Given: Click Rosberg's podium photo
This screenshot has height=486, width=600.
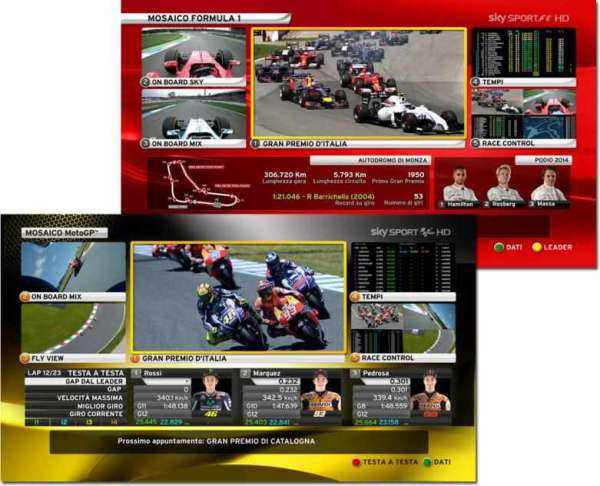Looking at the screenshot, I should (x=504, y=183).
